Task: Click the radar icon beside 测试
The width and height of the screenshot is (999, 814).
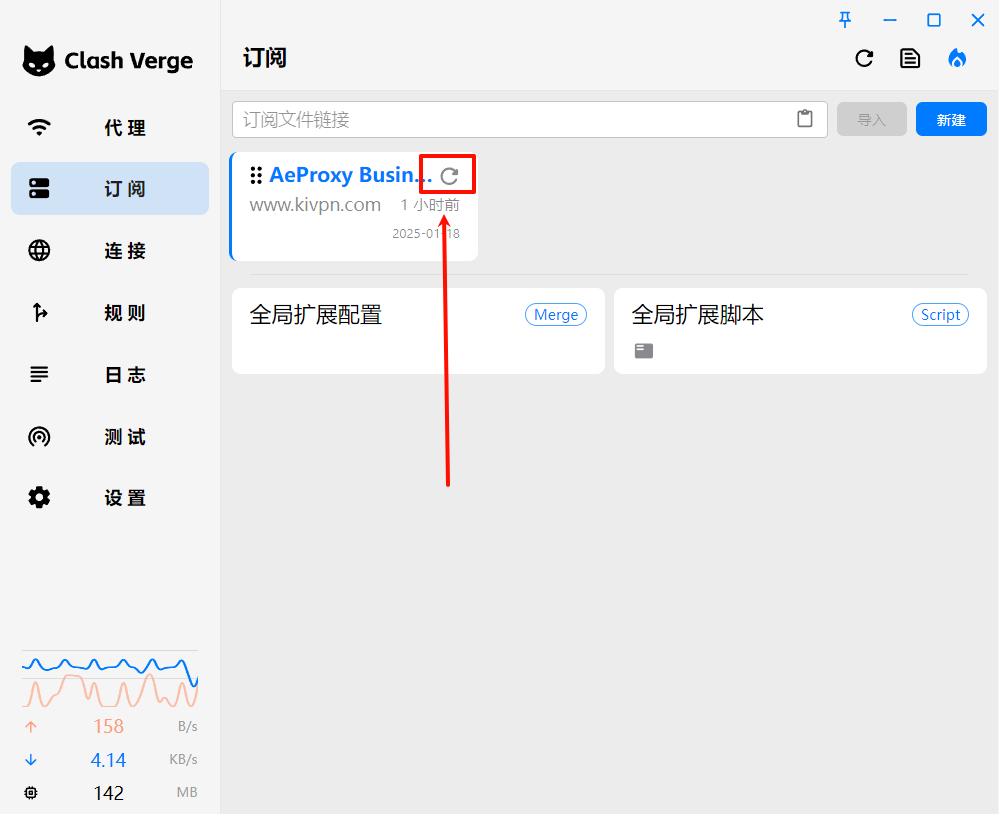Action: tap(39, 436)
